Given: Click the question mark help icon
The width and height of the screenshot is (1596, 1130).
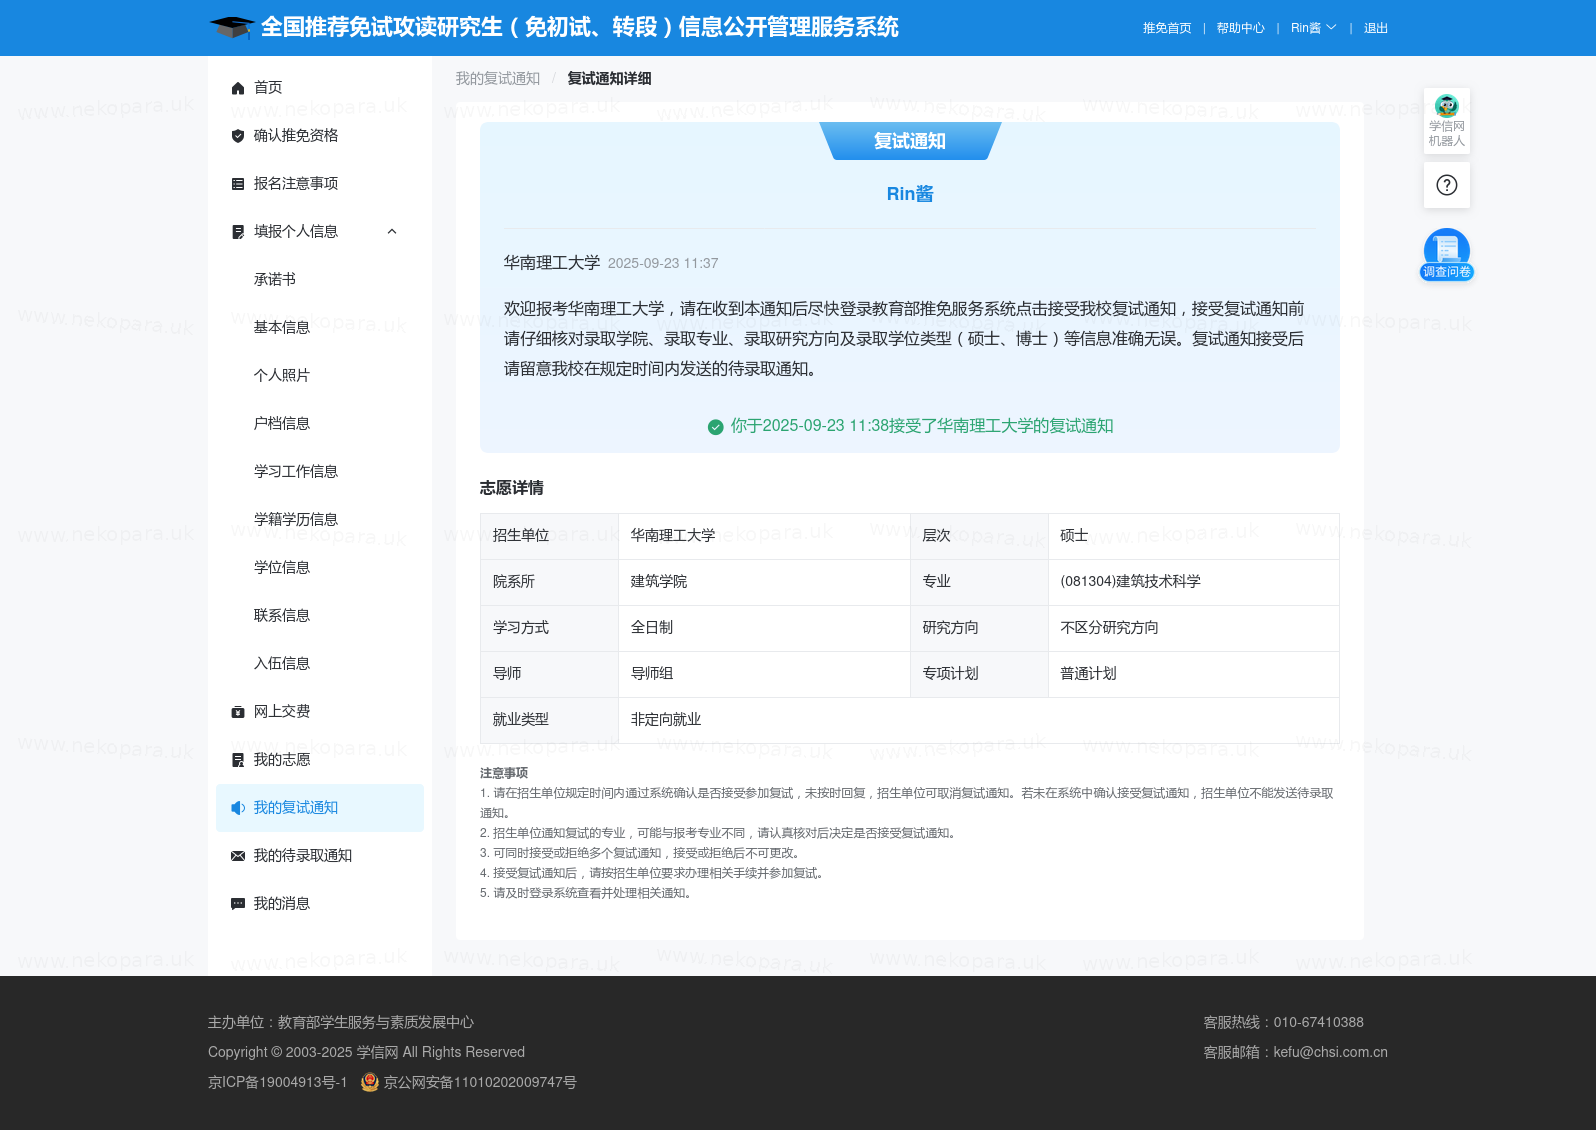Looking at the screenshot, I should tap(1446, 185).
